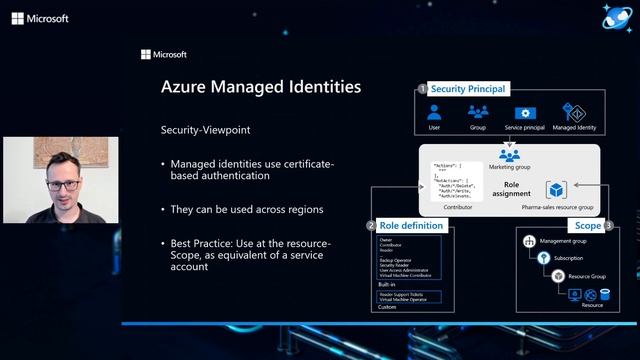This screenshot has height=360, width=640.
Task: Click the Security-Viewpoint subtitle
Action: [x=205, y=130]
